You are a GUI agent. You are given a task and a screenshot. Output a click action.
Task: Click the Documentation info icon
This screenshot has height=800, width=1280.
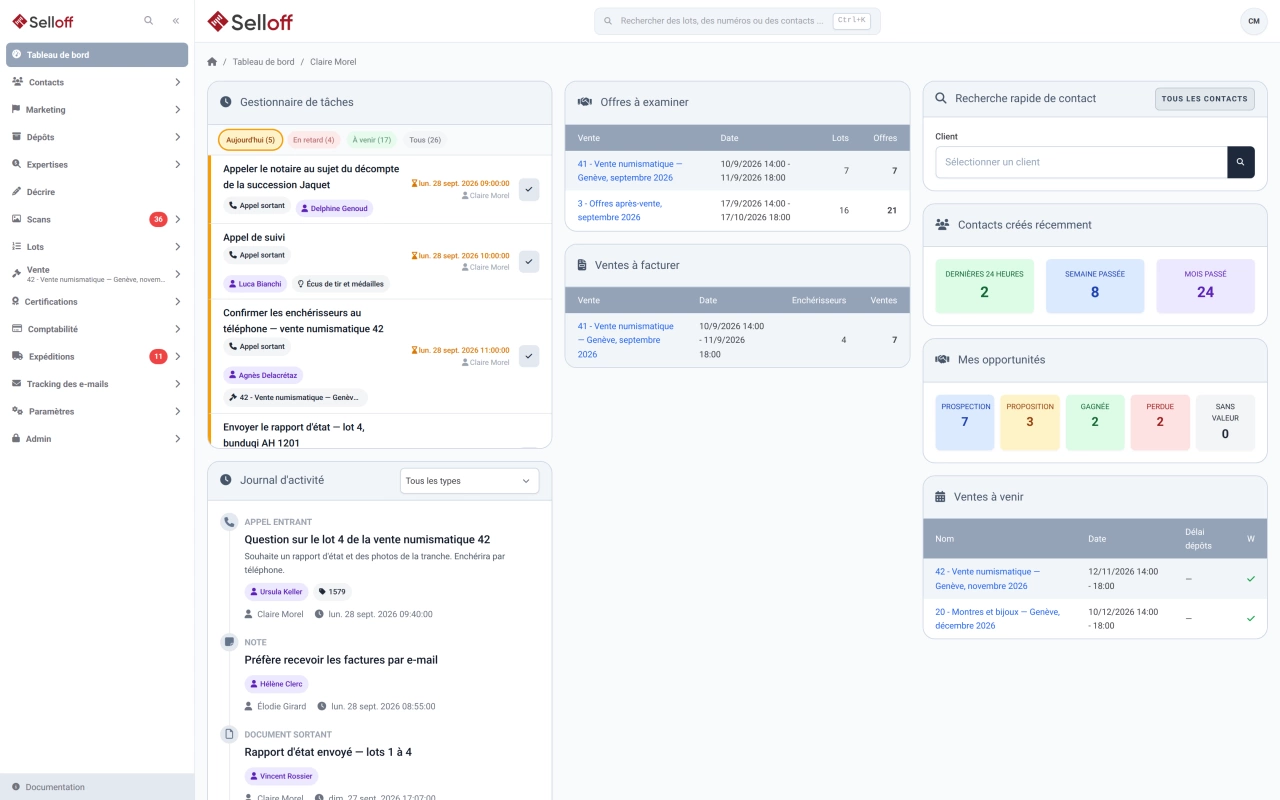coord(16,787)
